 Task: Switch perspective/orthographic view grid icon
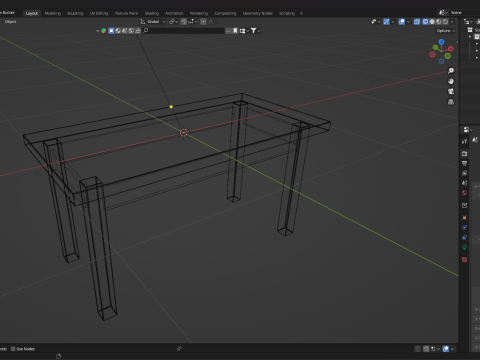[451, 102]
